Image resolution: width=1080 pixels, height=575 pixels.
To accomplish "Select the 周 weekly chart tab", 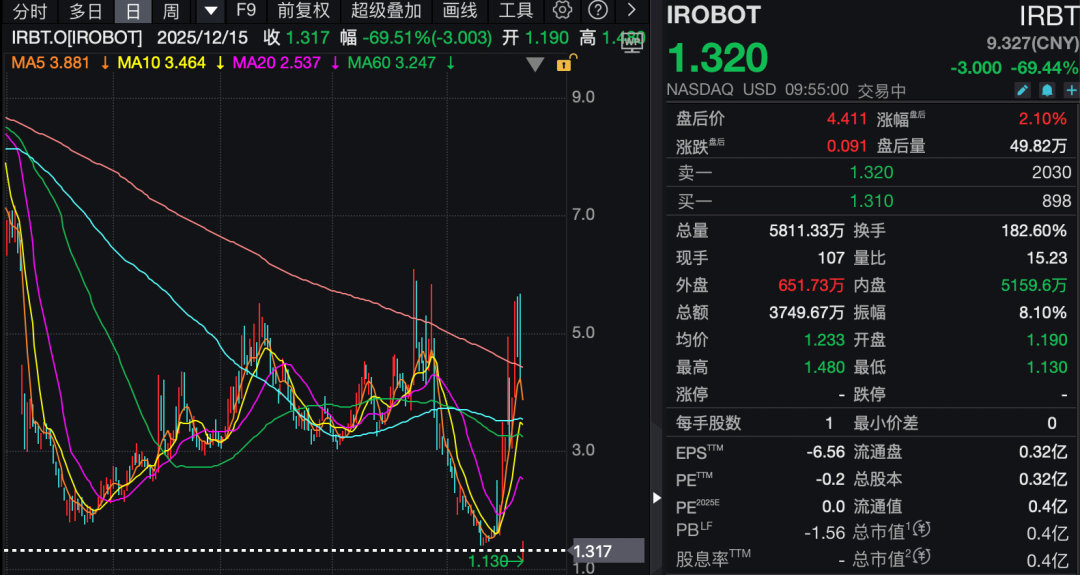I will (170, 11).
